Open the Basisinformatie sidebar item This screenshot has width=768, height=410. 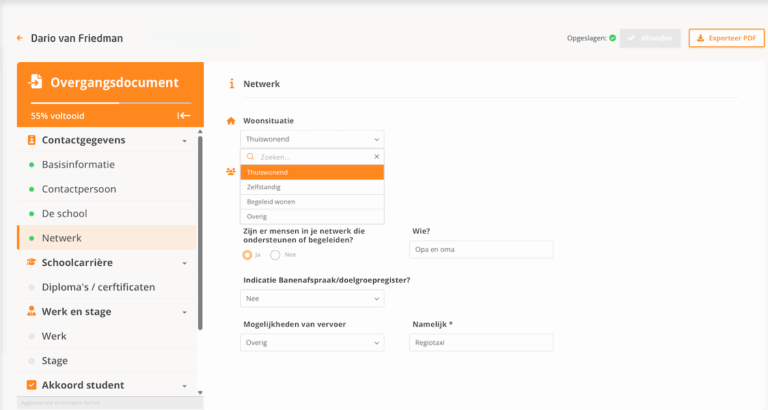[78, 164]
